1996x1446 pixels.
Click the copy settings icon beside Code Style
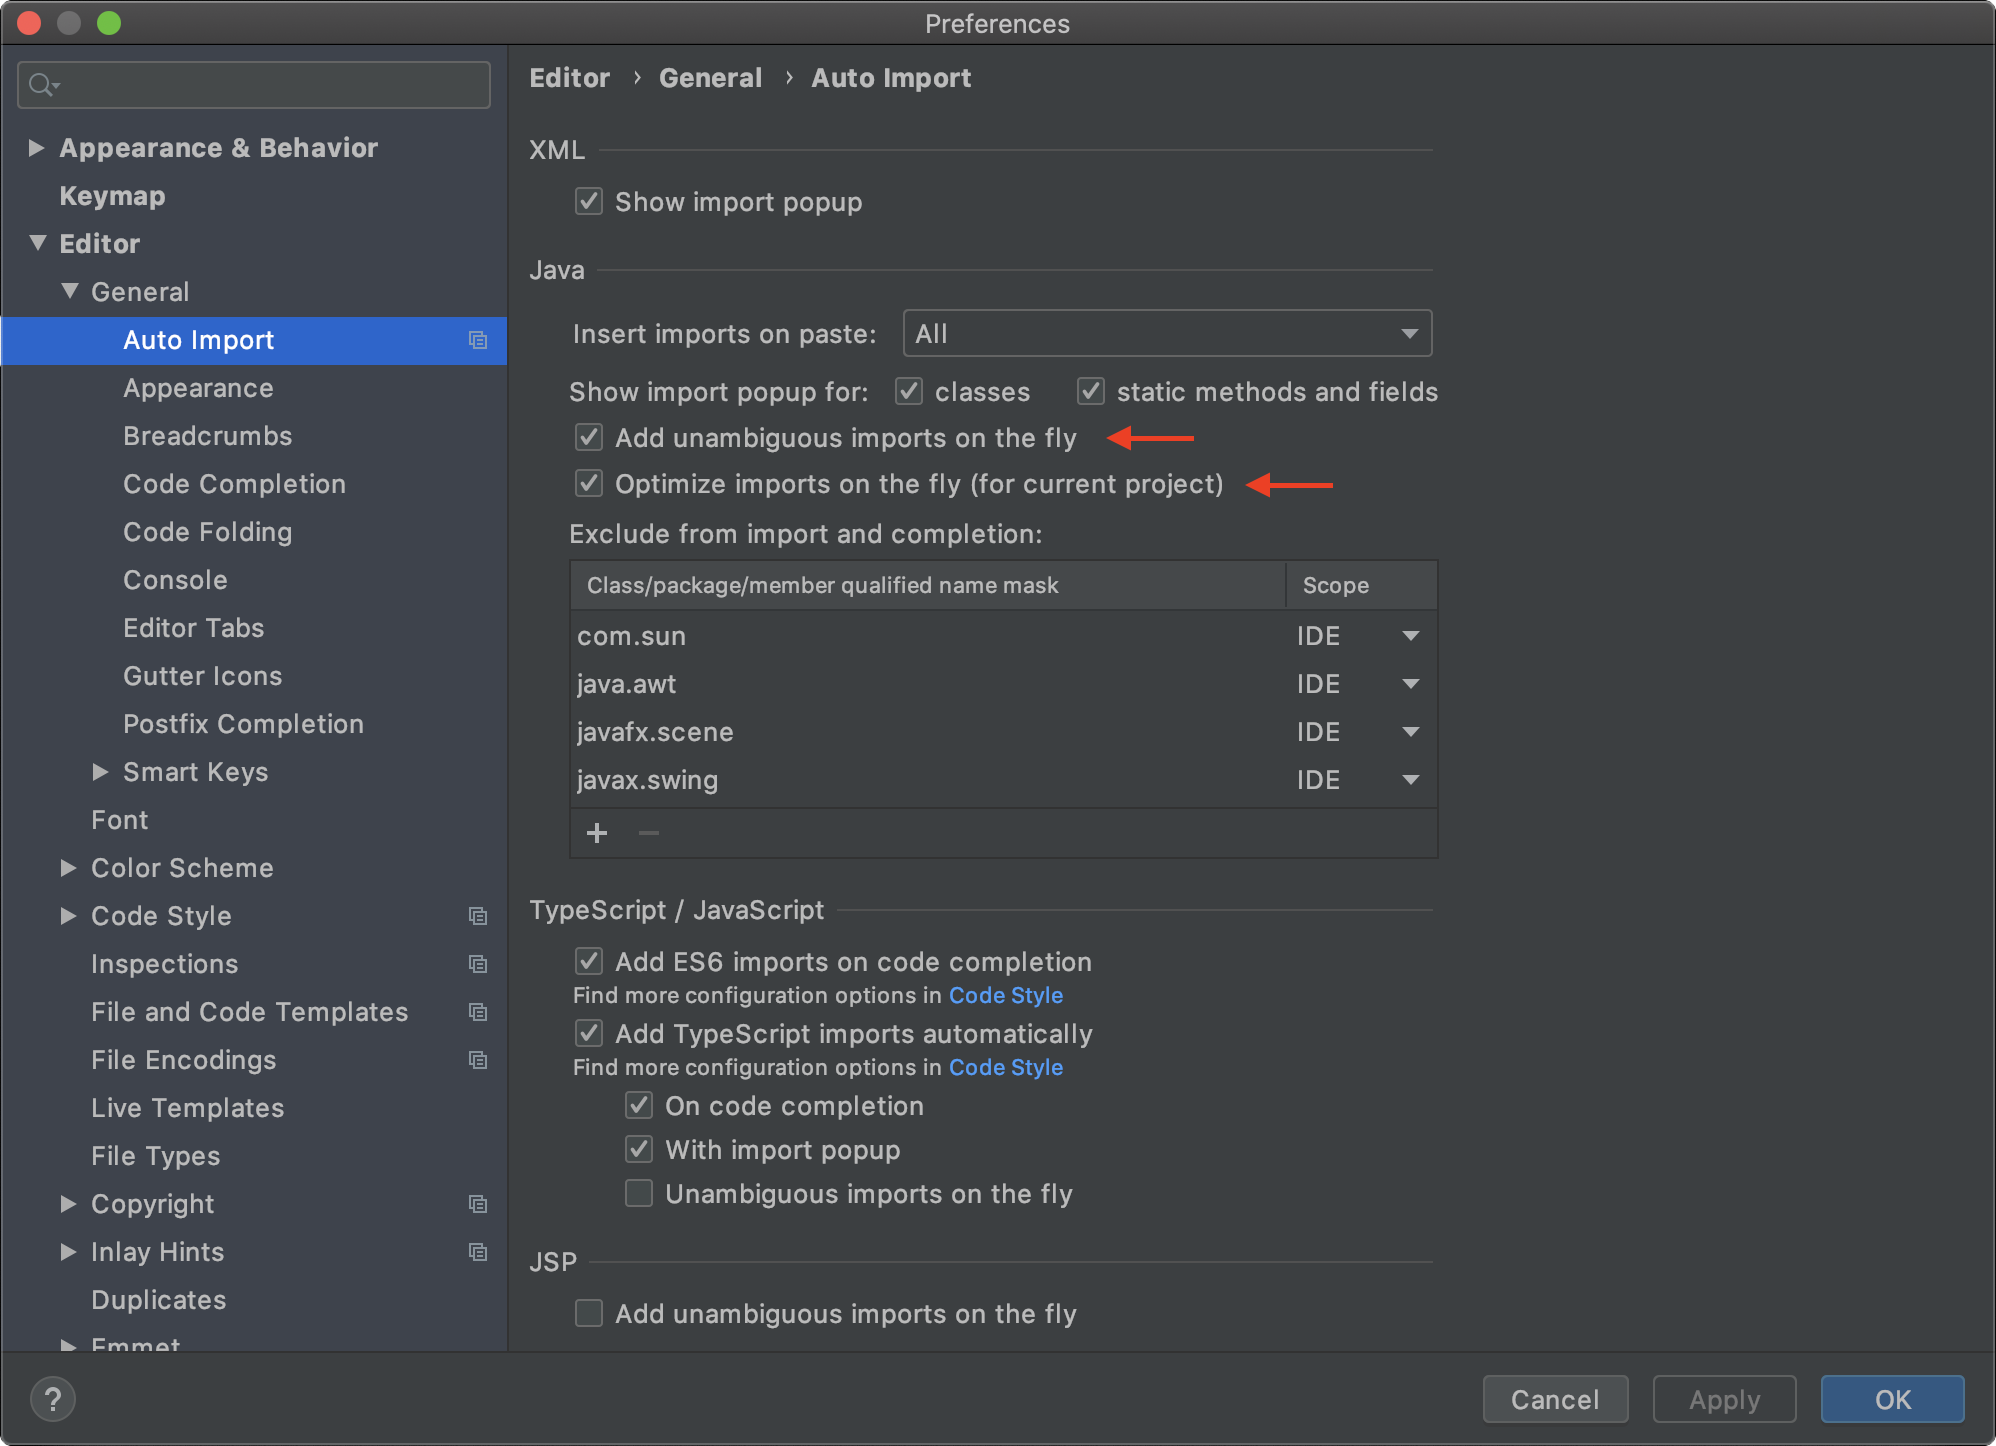coord(477,915)
